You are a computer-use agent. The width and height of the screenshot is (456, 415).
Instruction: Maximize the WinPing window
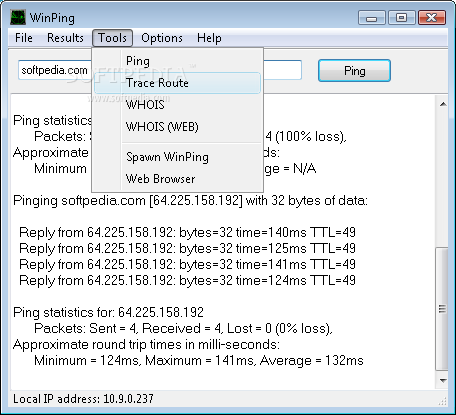(402, 18)
